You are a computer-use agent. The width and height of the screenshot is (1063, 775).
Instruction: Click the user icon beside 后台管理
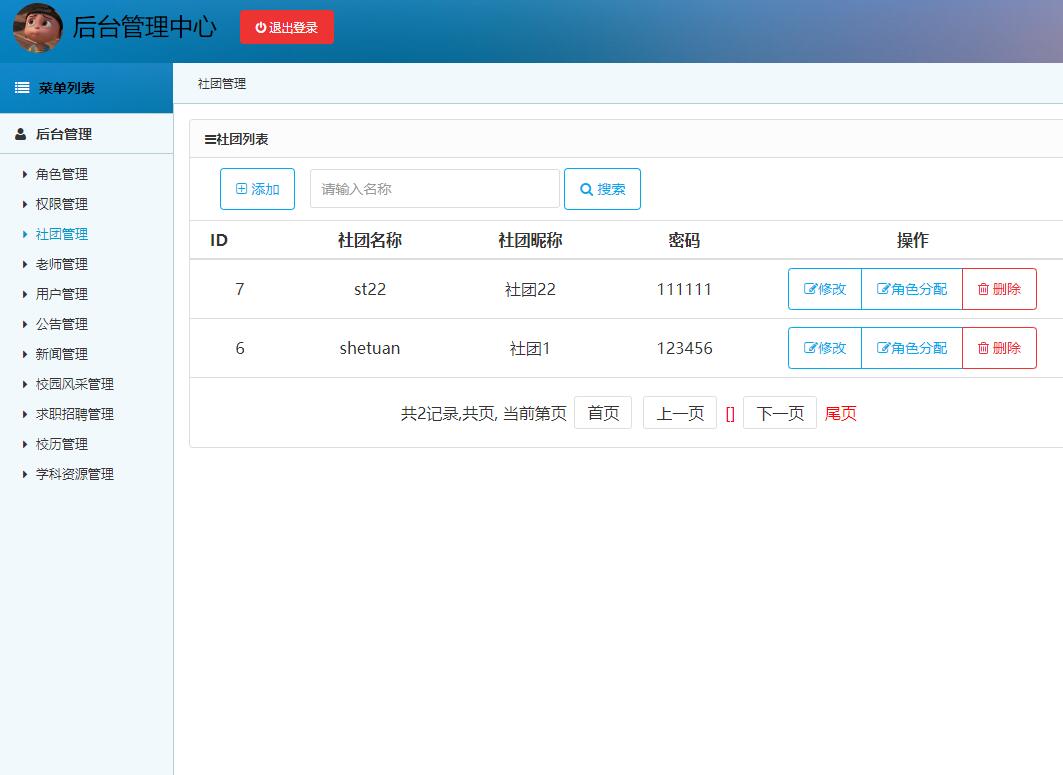[22, 132]
